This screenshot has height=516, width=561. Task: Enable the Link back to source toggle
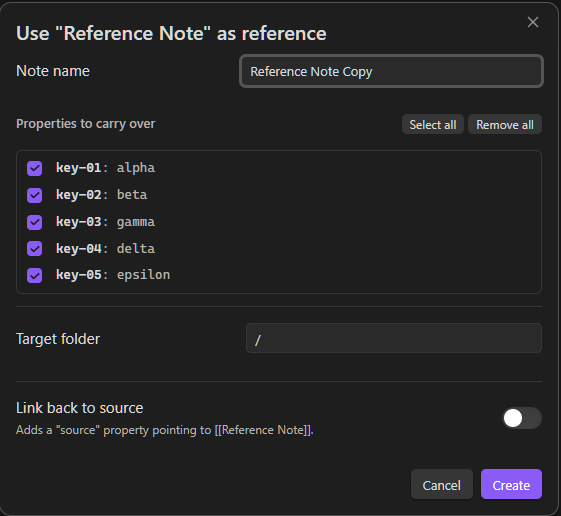point(522,418)
